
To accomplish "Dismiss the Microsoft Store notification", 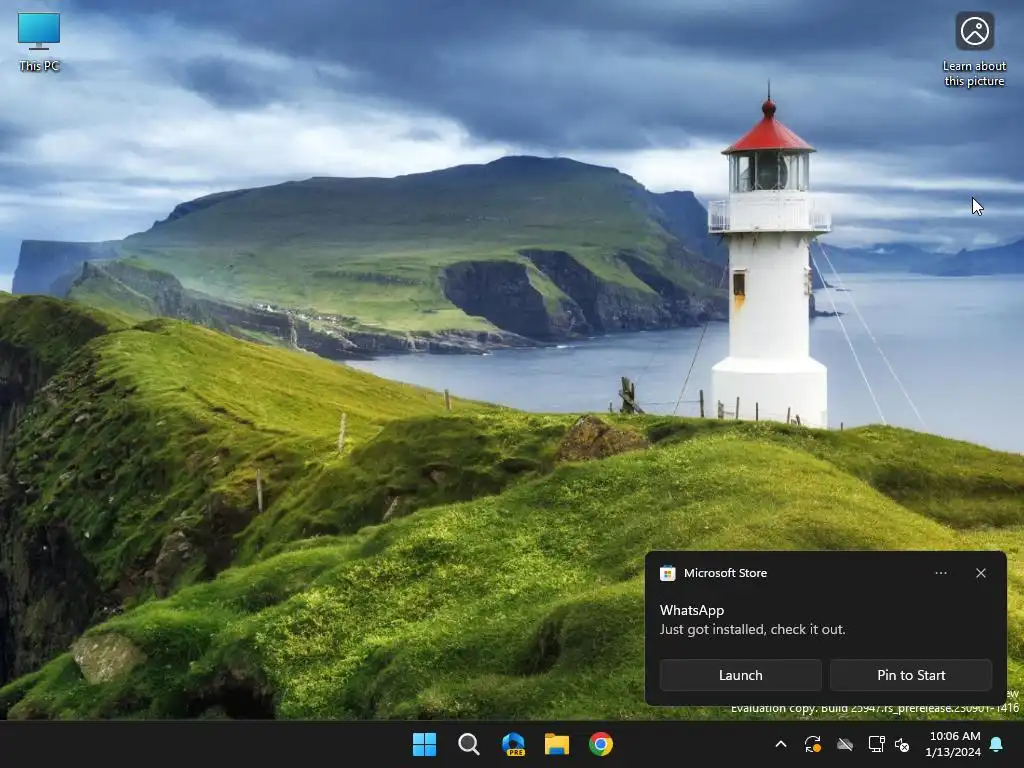I will (980, 573).
